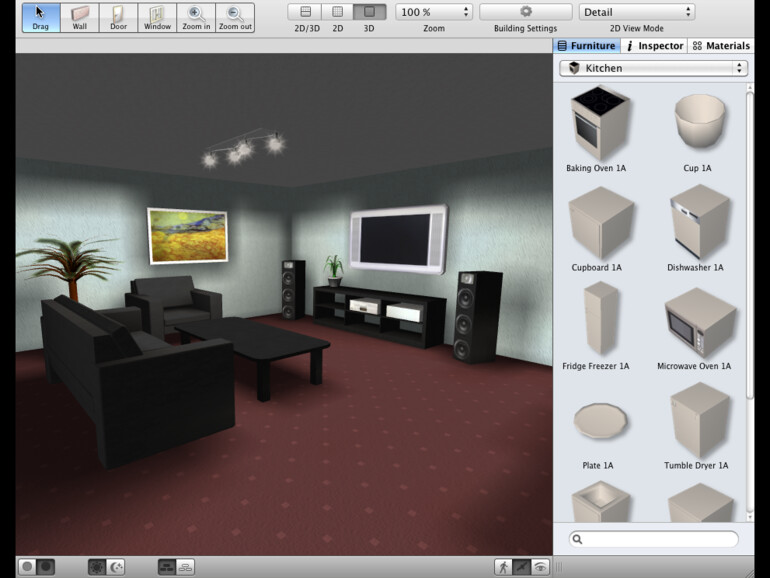
Task: Select the Microwave Oven 1A item
Action: click(695, 329)
